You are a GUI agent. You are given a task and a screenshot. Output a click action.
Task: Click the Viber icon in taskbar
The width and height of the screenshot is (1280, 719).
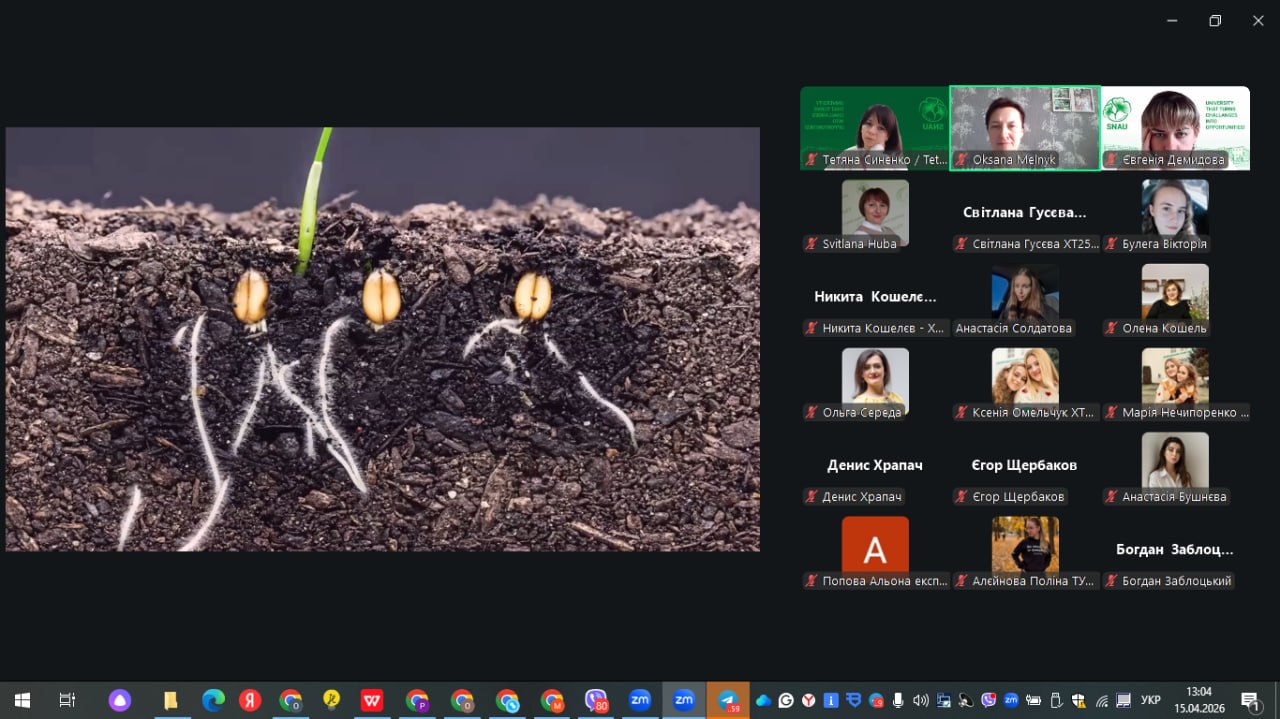click(x=596, y=701)
